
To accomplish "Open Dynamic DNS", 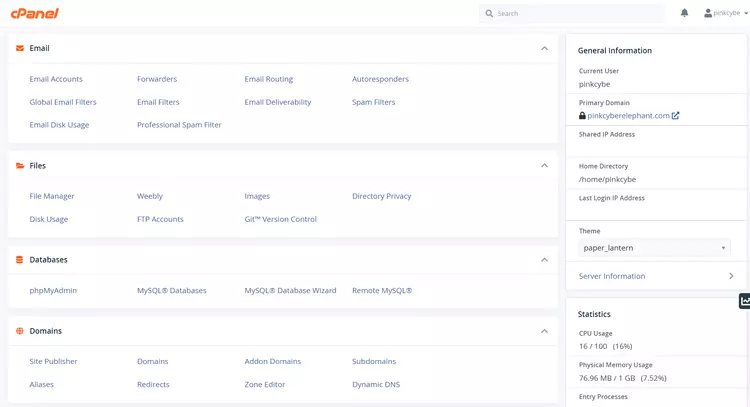I will 376,384.
